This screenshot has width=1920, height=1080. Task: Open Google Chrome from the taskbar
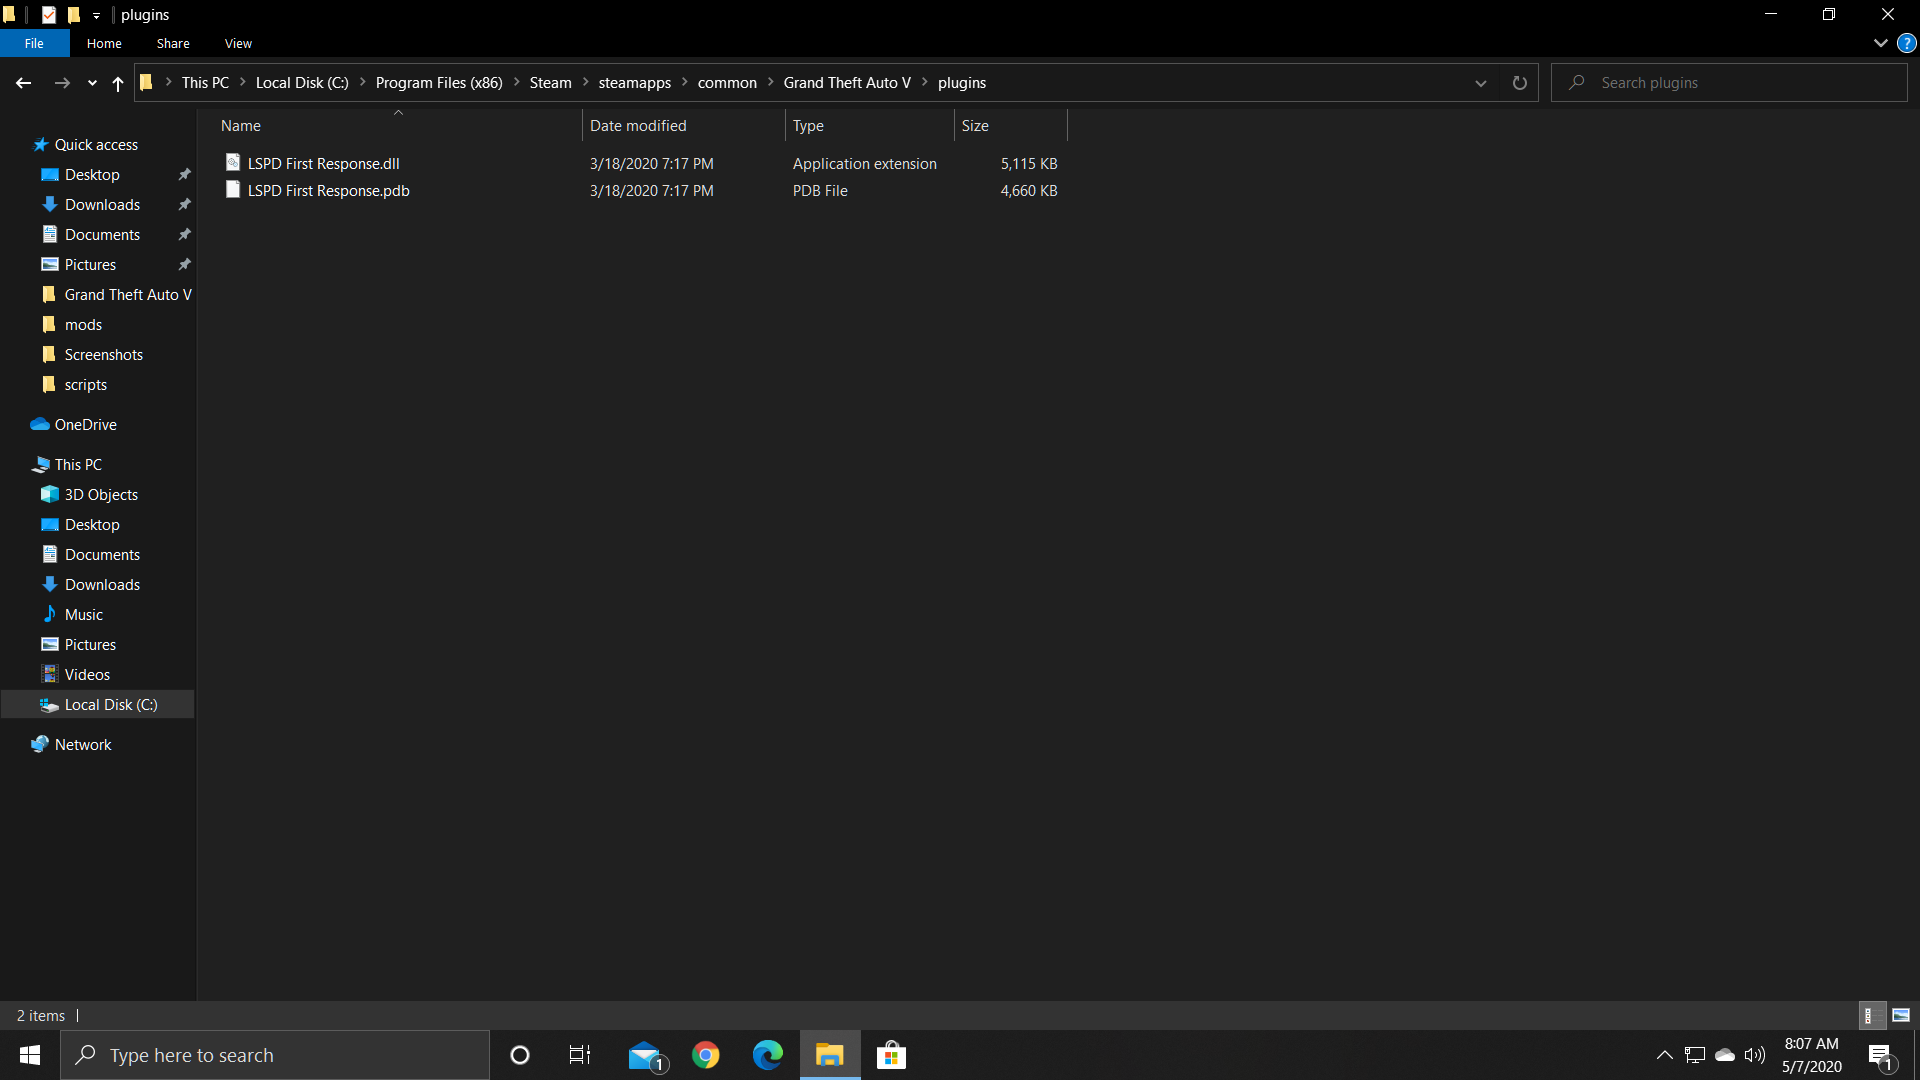point(706,1055)
